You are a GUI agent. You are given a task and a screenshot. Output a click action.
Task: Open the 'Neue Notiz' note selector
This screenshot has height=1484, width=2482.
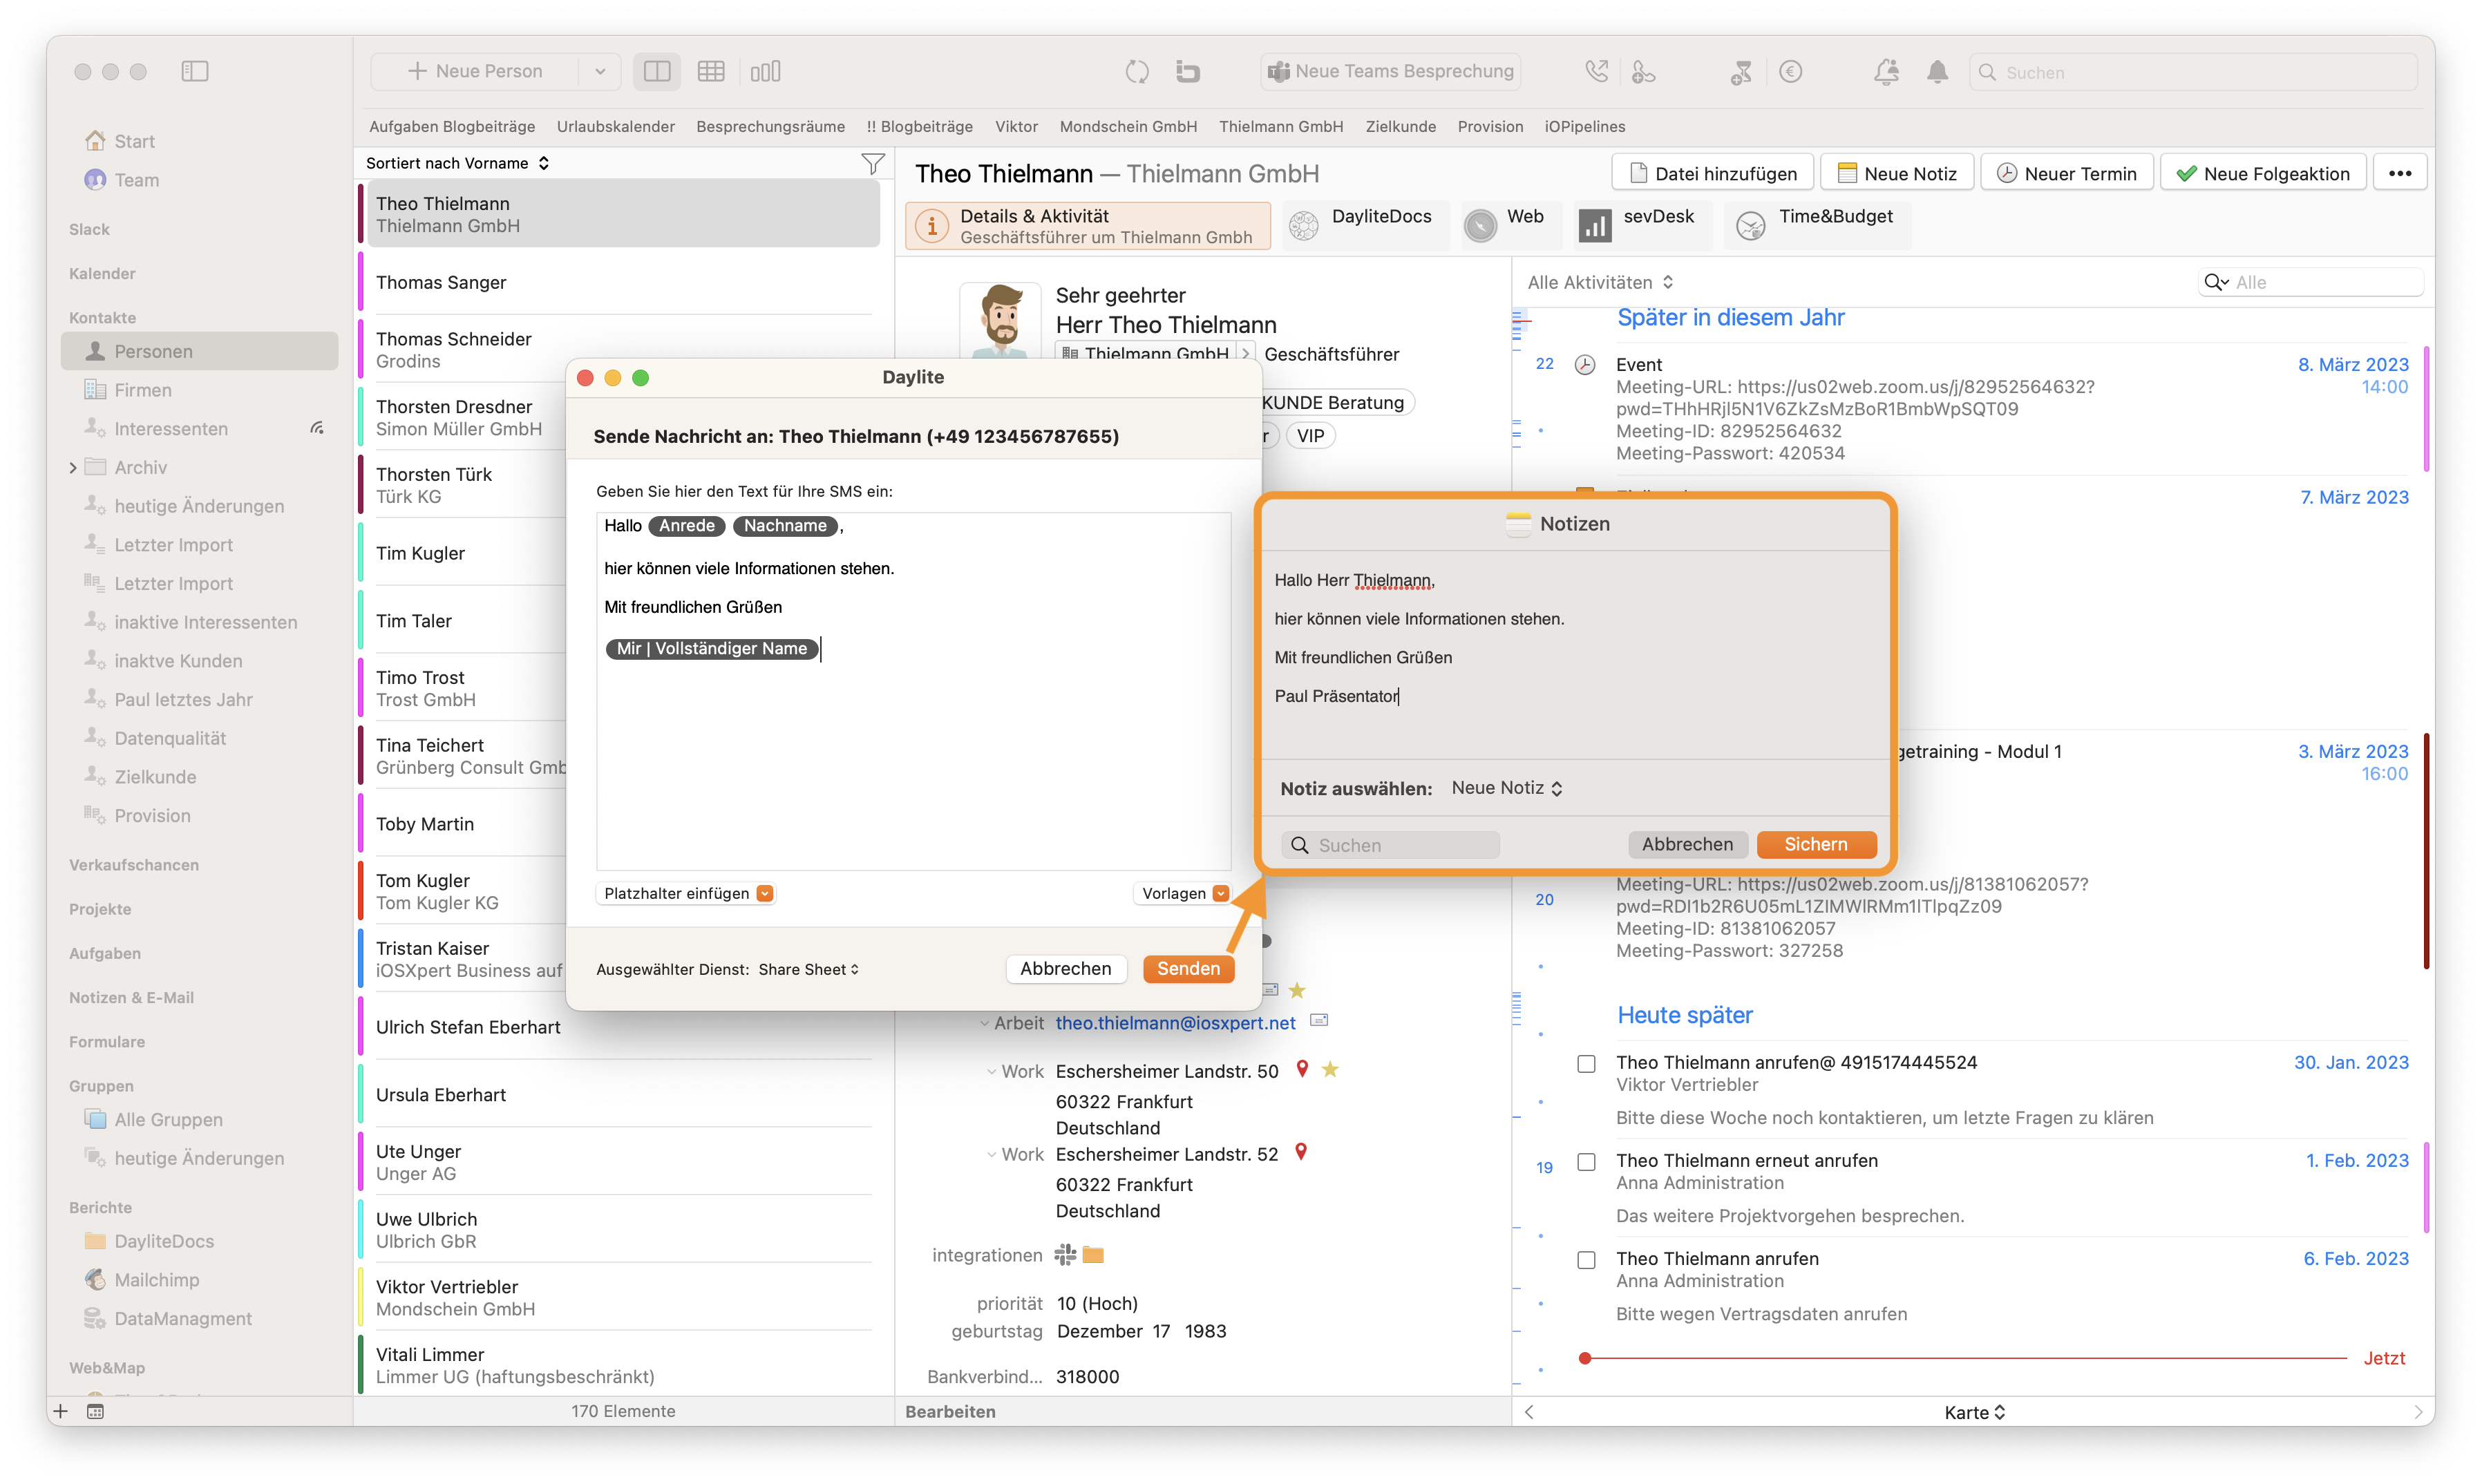pyautogui.click(x=1506, y=788)
